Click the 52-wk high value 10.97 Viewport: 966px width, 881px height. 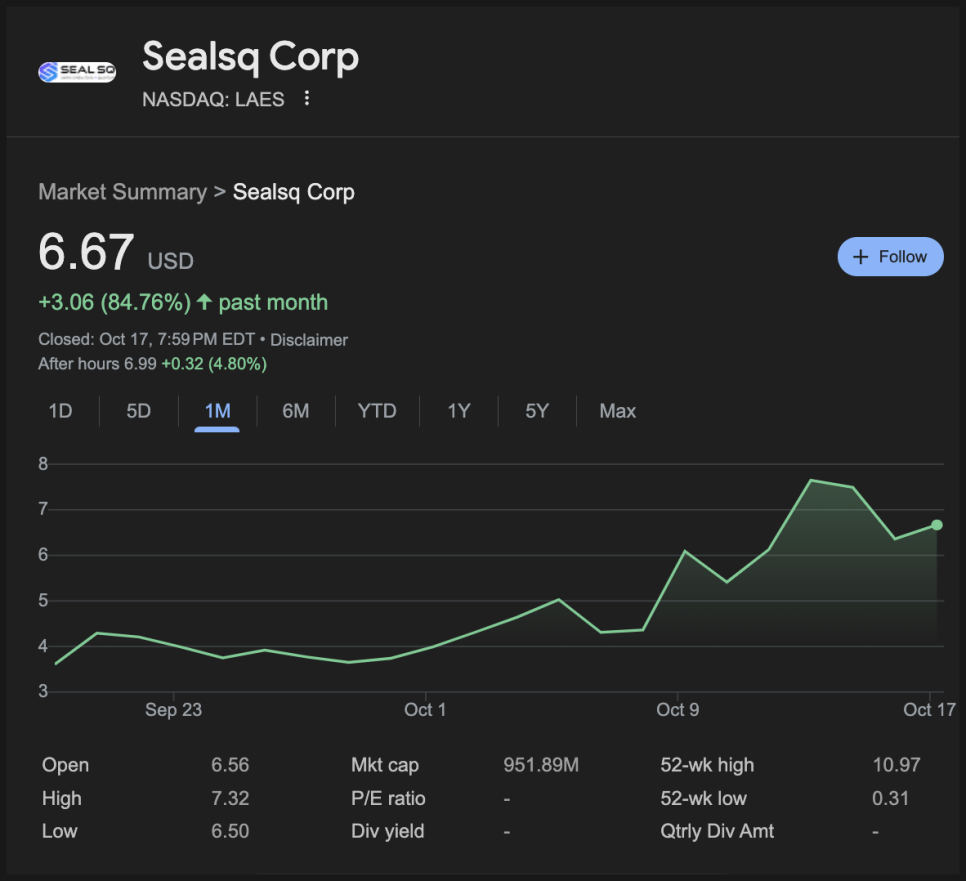click(896, 766)
